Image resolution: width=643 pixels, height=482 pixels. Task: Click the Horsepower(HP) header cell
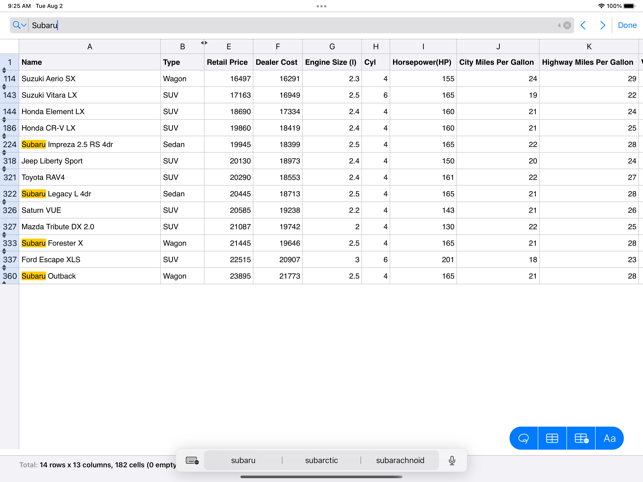coord(423,62)
